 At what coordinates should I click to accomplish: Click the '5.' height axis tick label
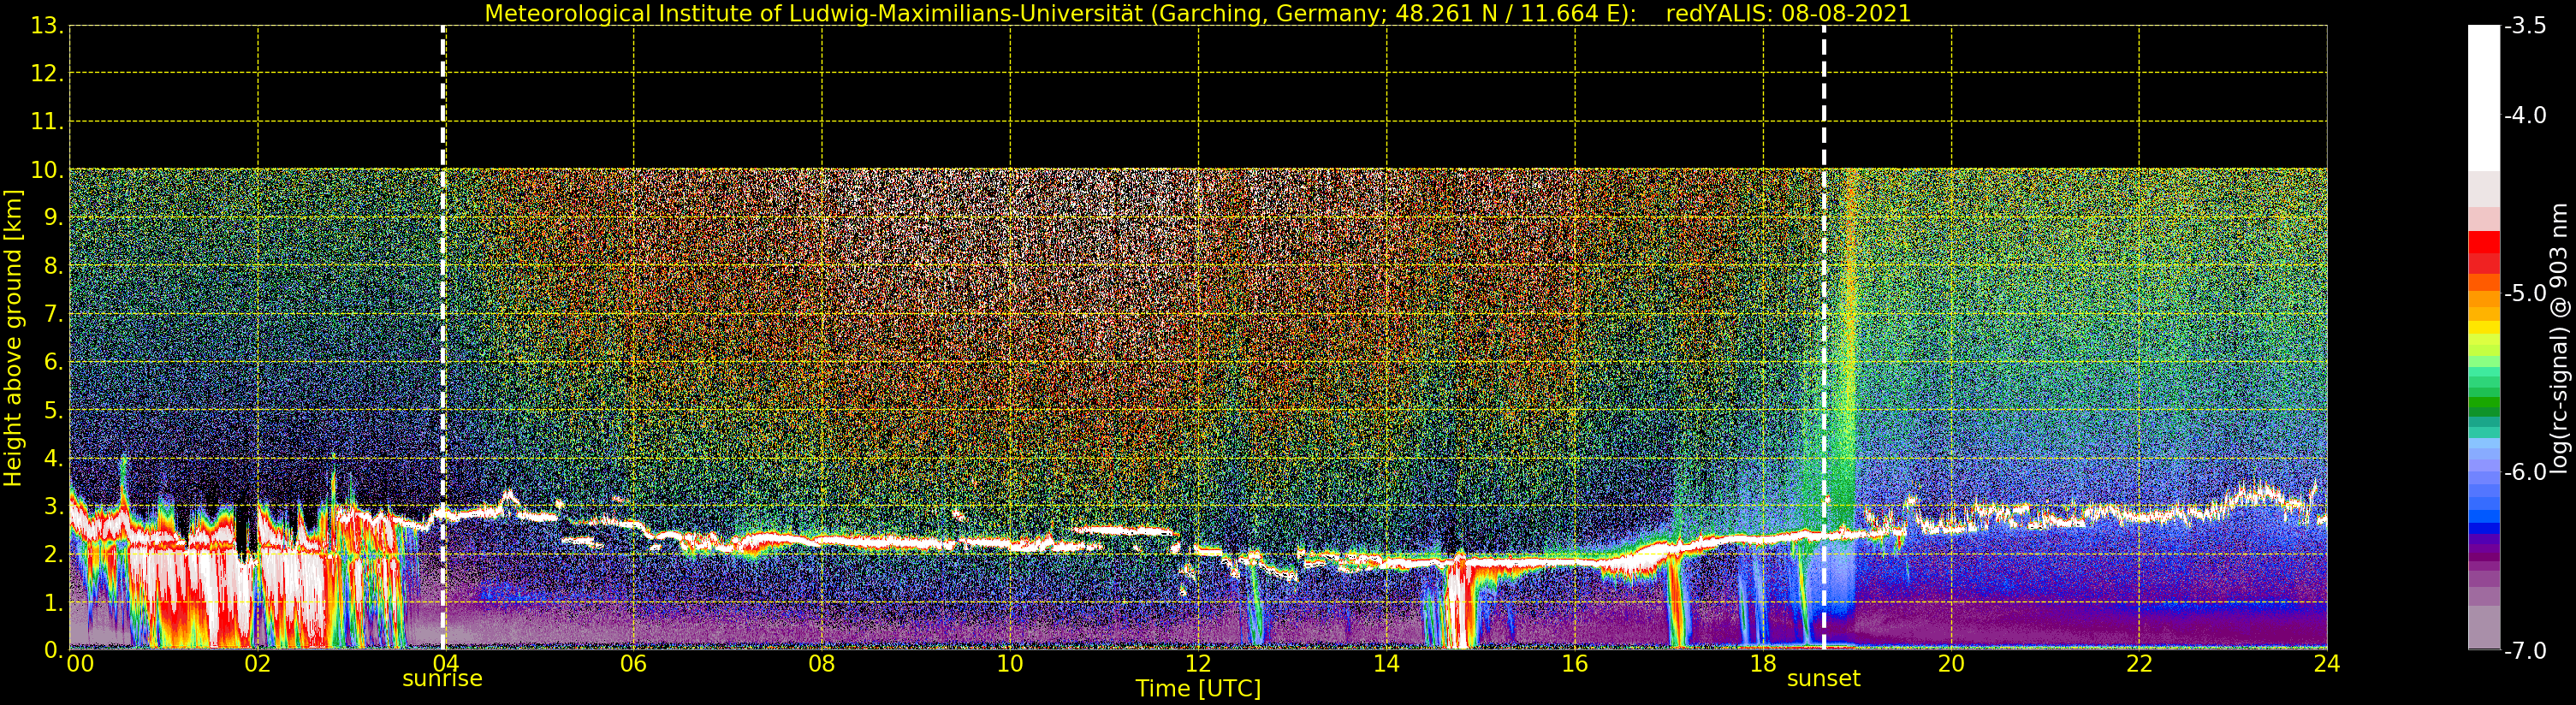pyautogui.click(x=54, y=410)
